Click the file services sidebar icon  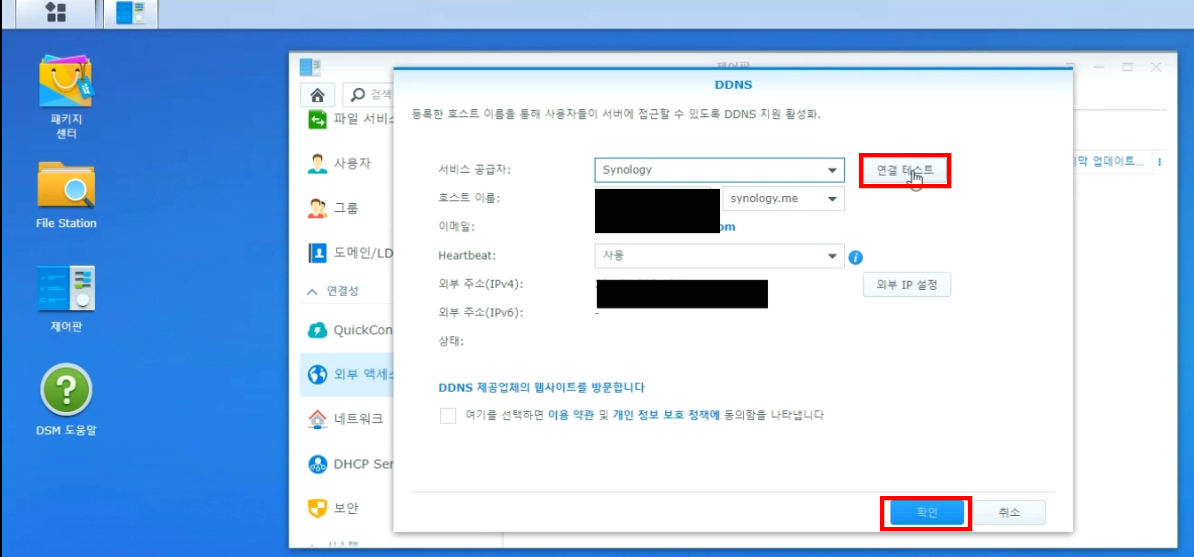[x=318, y=119]
